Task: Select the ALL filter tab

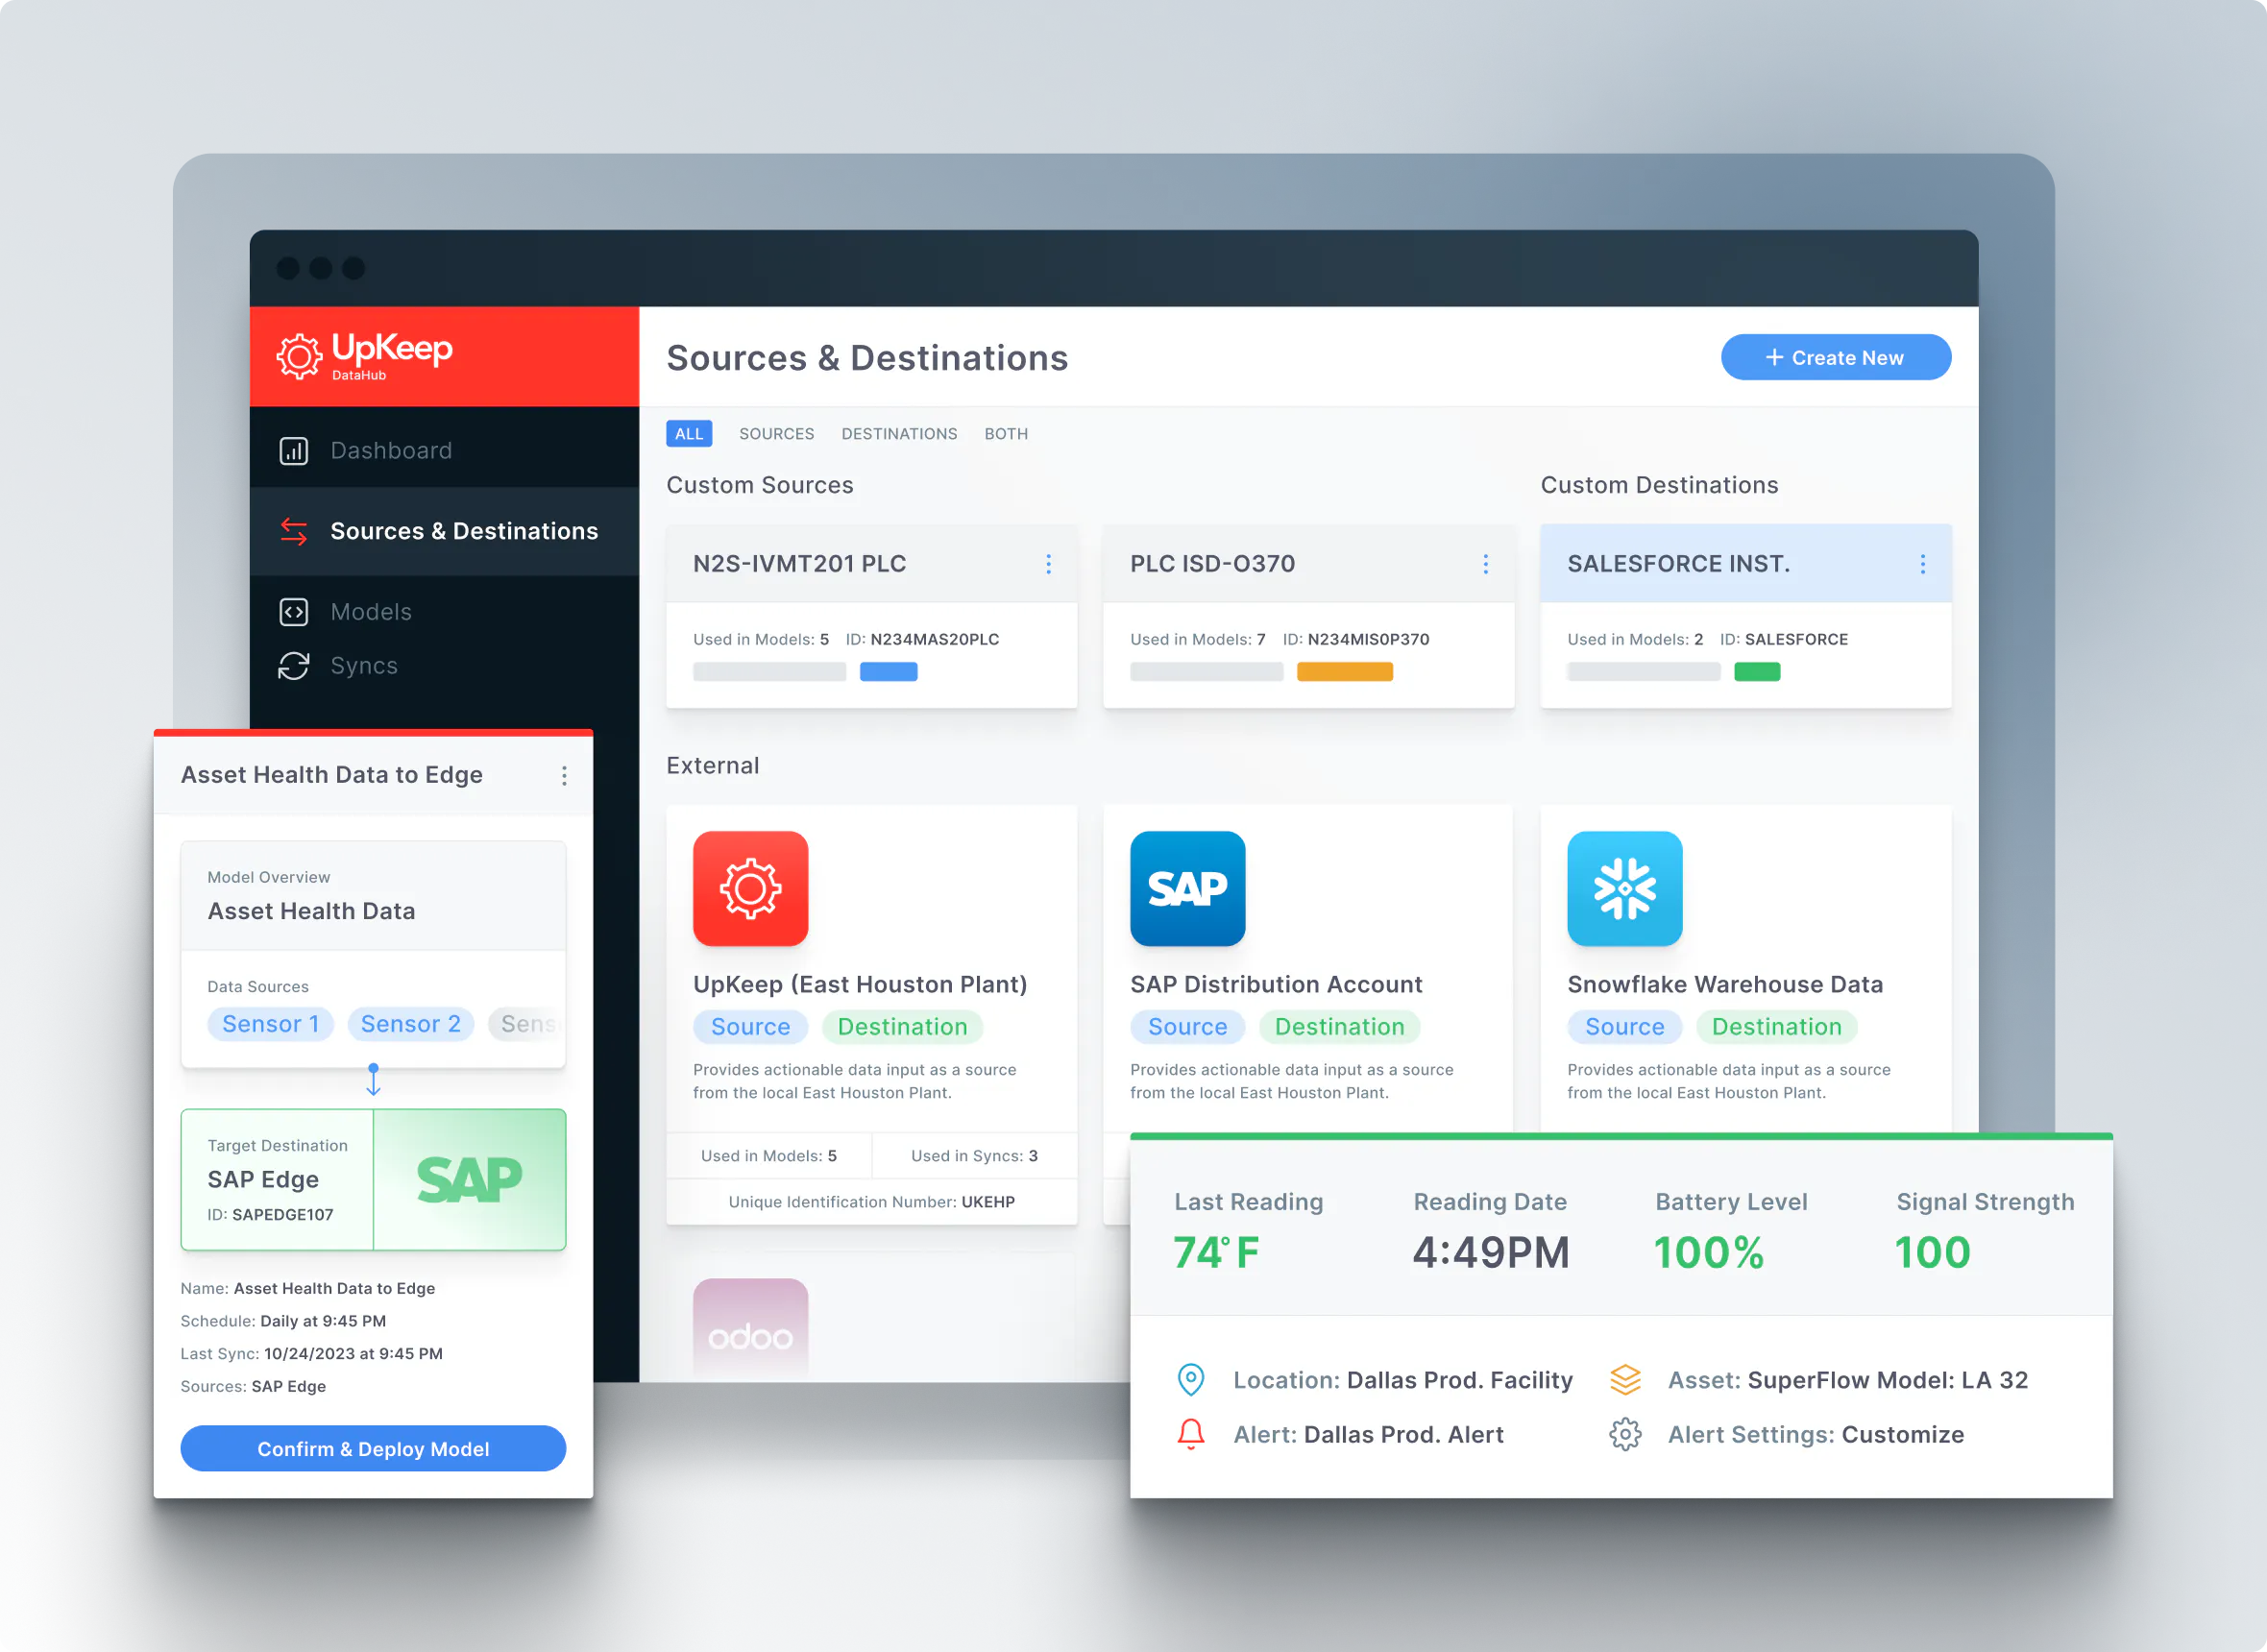Action: click(688, 433)
